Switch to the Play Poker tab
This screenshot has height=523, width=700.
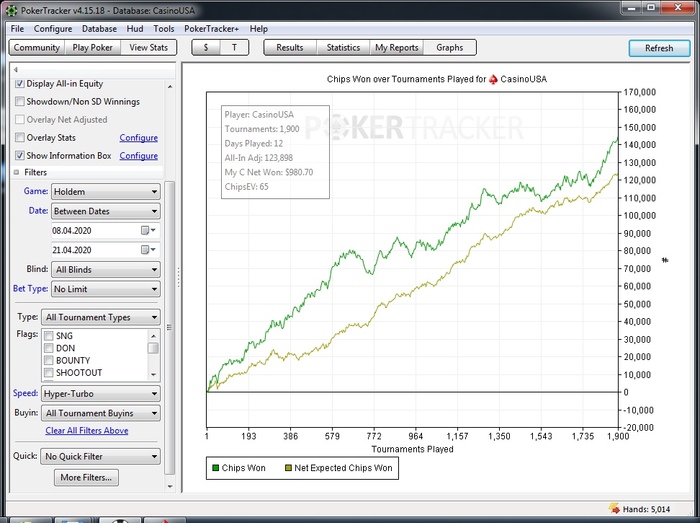[92, 47]
